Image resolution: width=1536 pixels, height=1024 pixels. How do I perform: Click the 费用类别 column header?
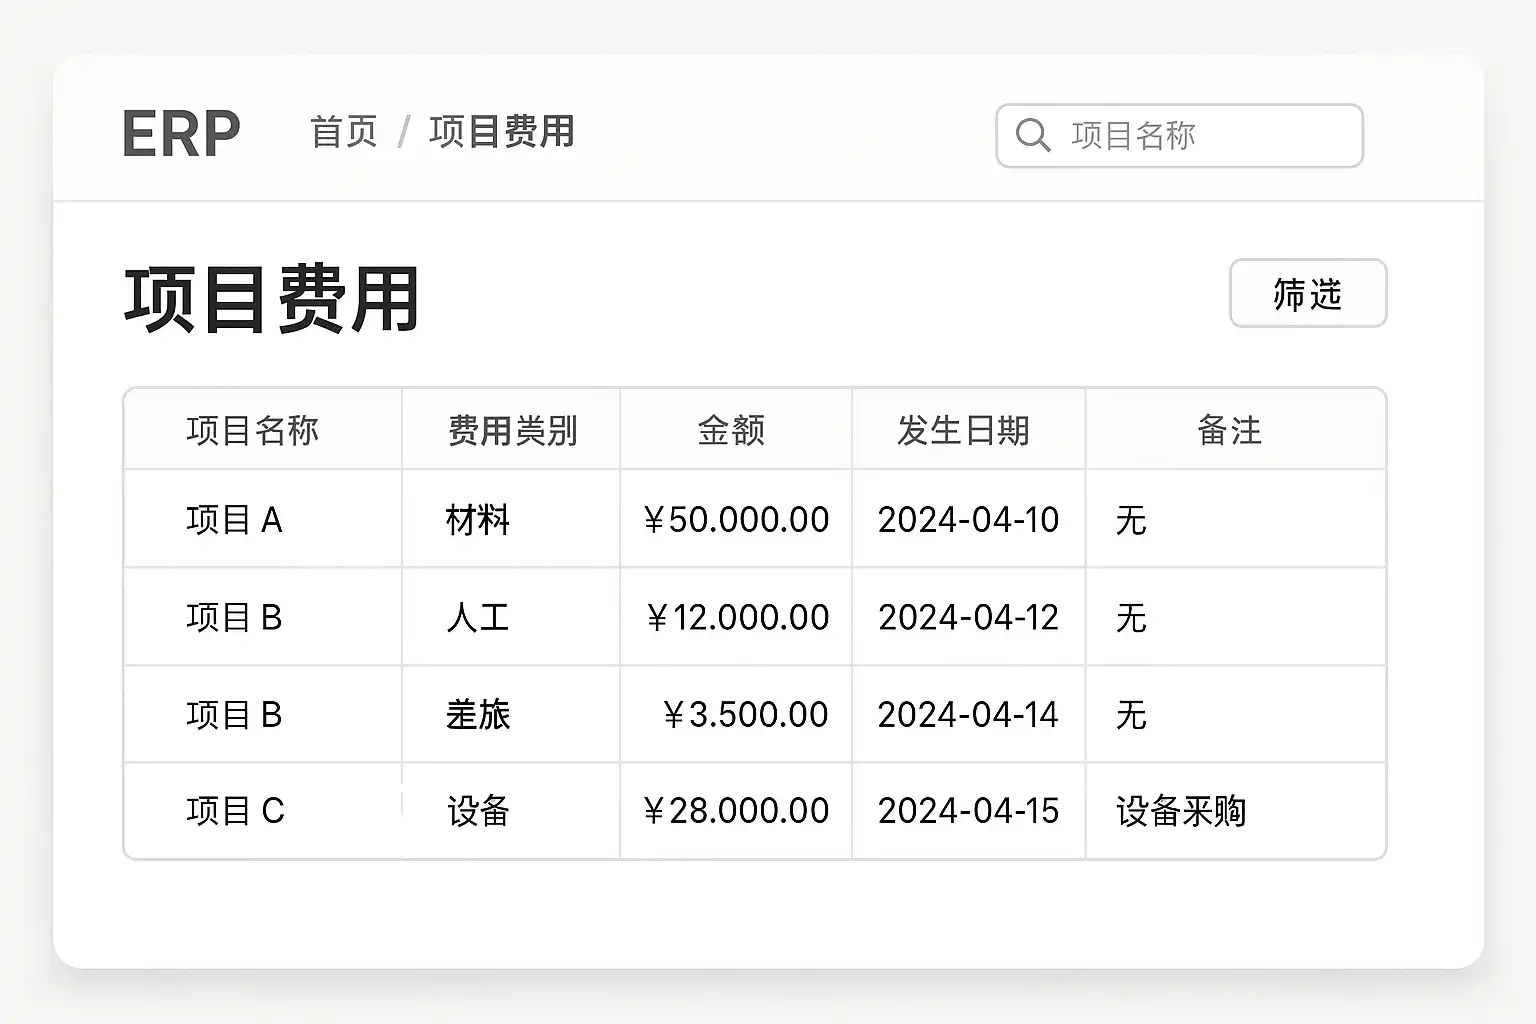click(x=512, y=431)
